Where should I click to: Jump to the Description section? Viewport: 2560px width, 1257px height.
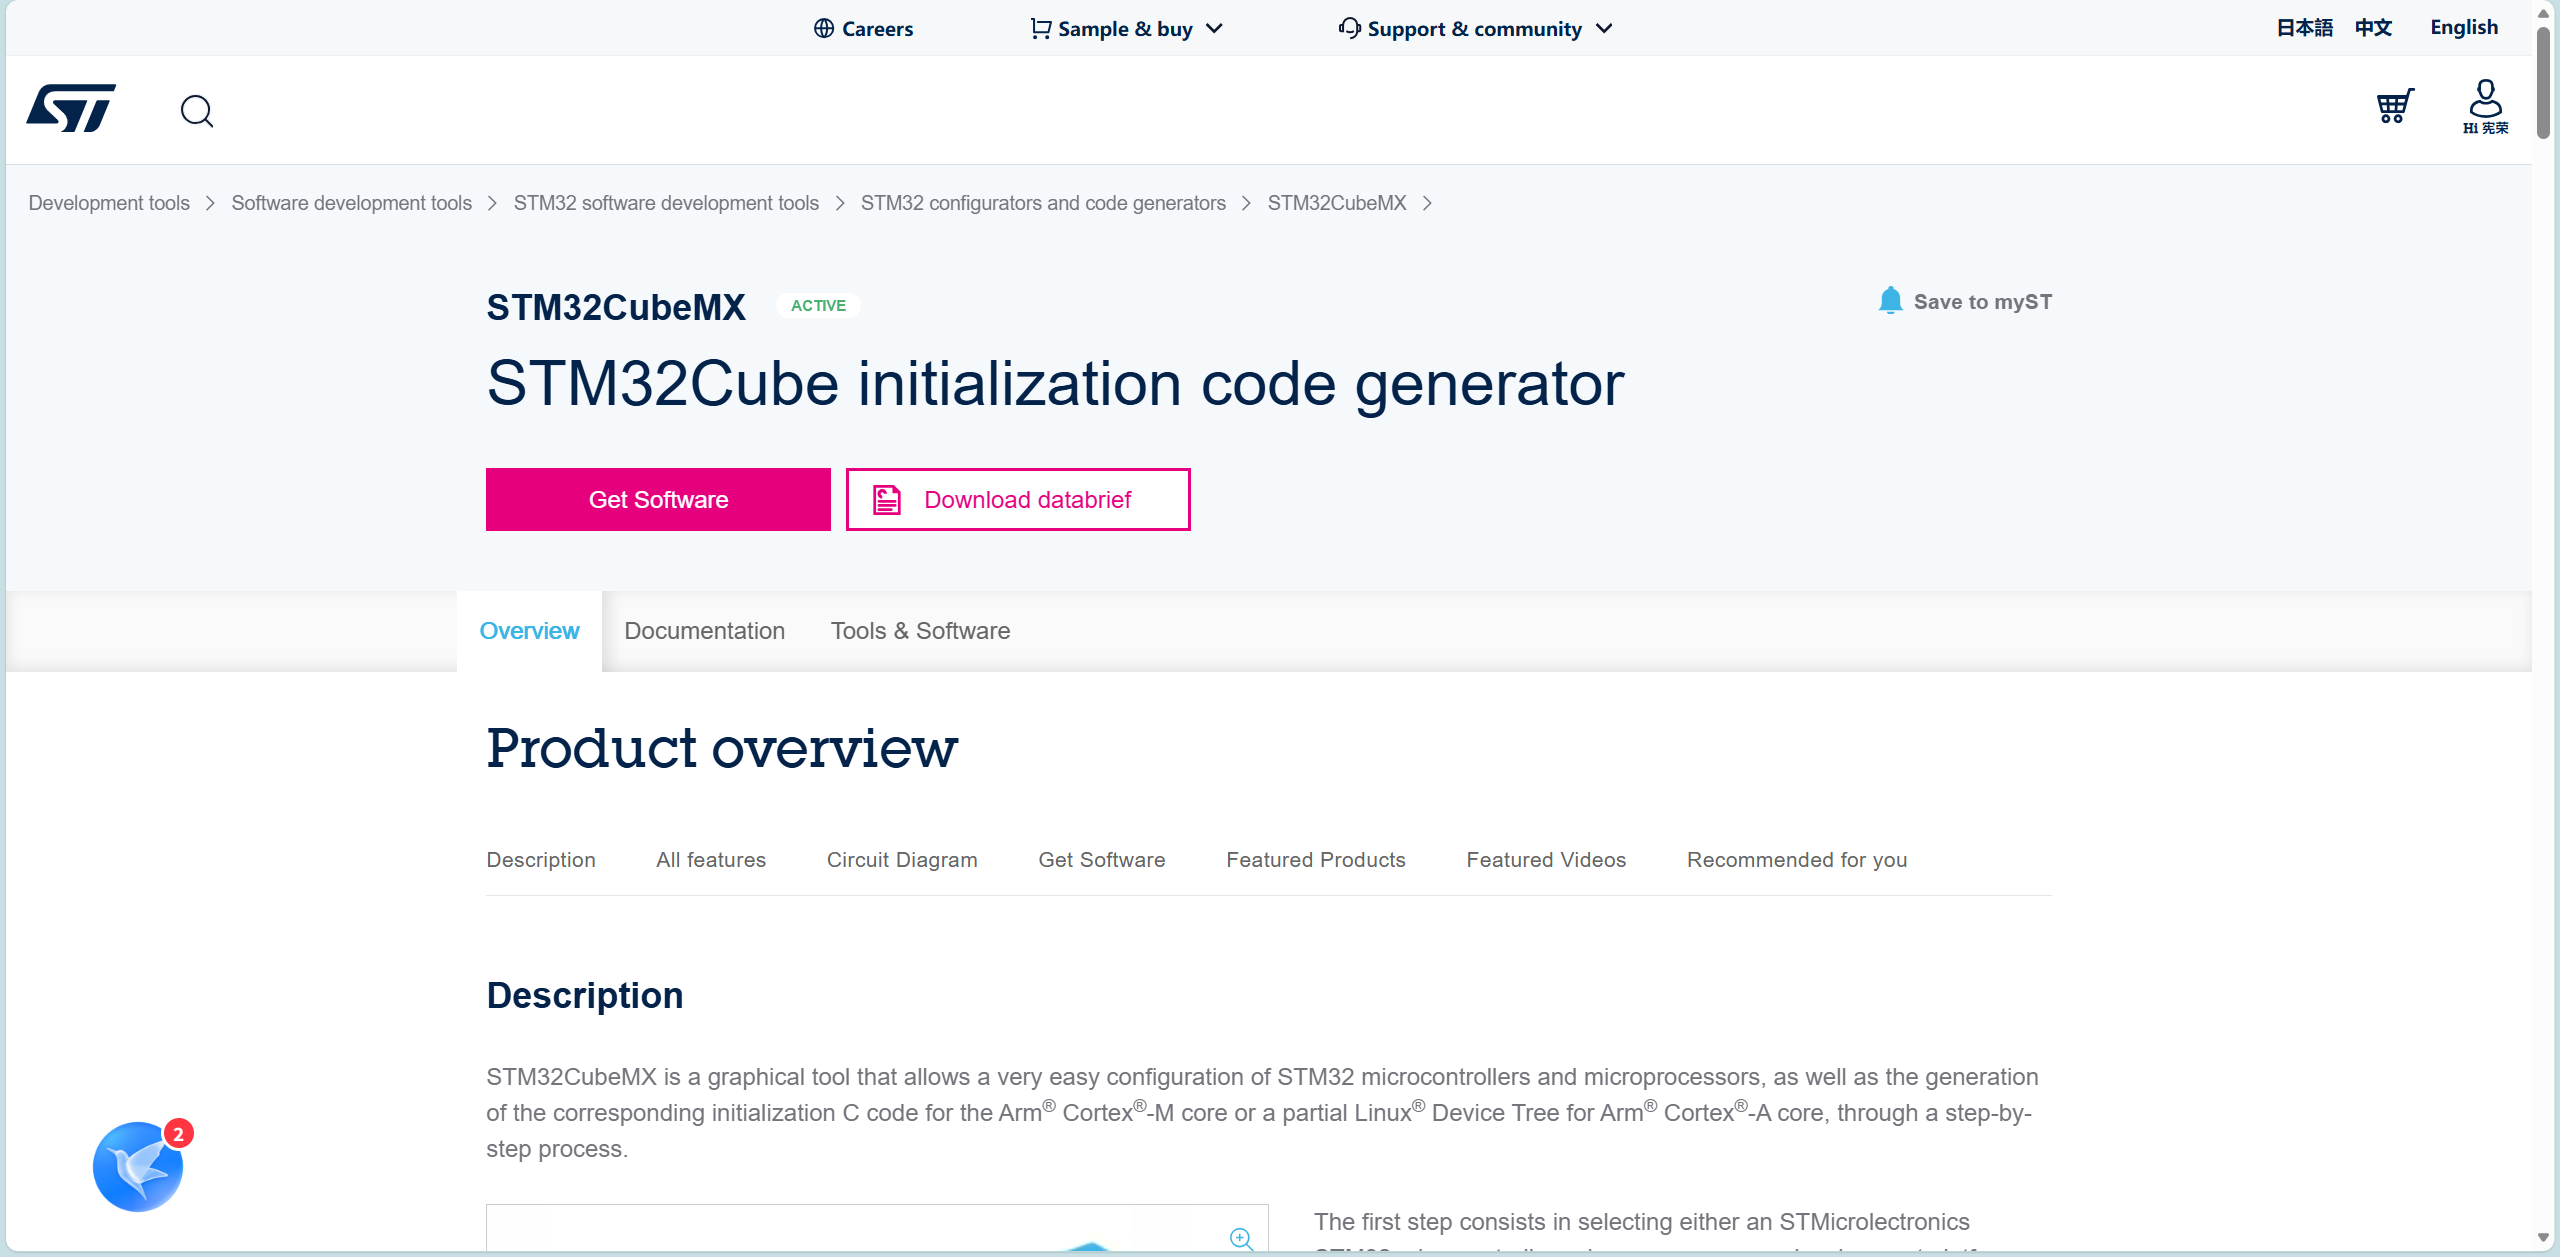pos(541,860)
